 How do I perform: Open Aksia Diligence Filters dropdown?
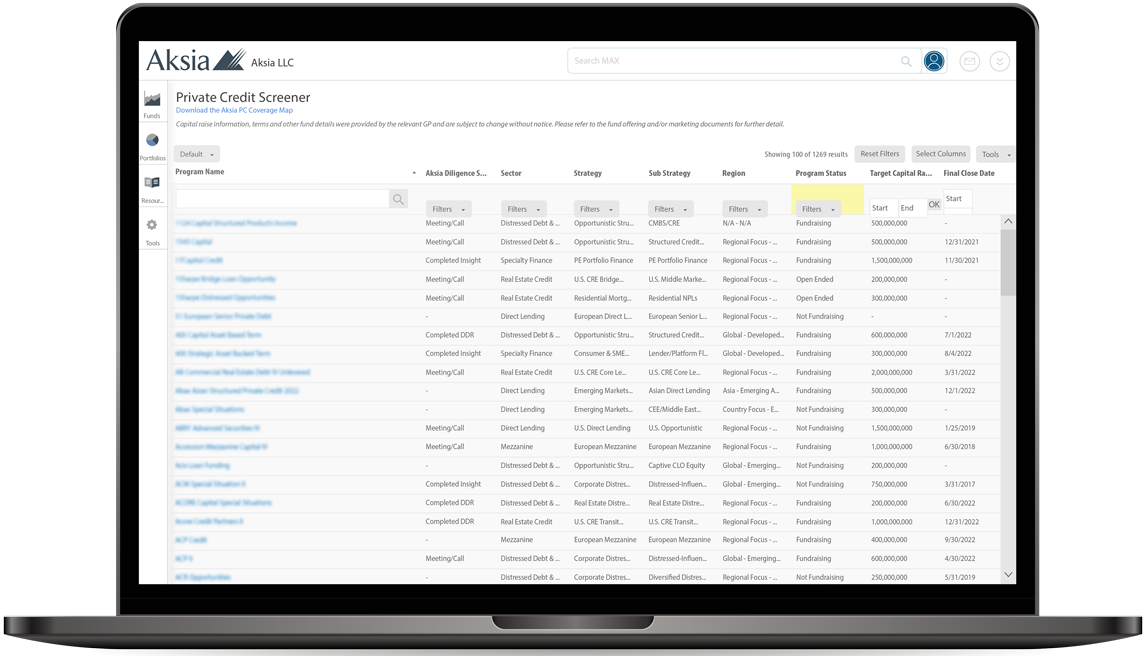448,209
